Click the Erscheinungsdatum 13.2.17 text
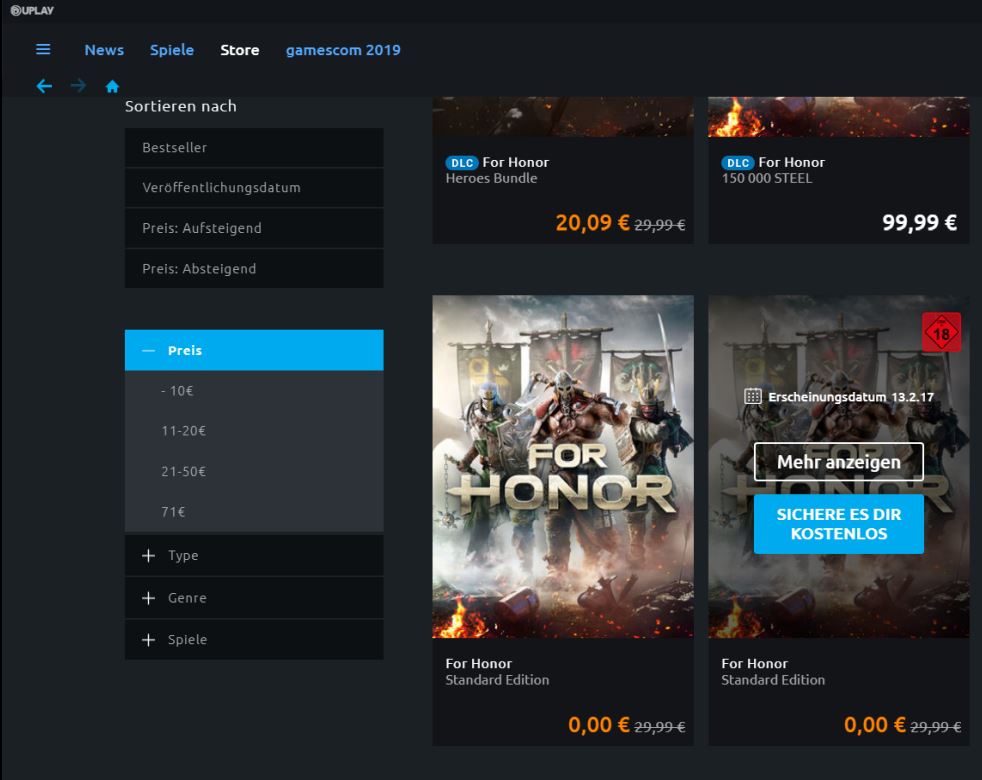The width and height of the screenshot is (982, 780). pyautogui.click(x=850, y=397)
